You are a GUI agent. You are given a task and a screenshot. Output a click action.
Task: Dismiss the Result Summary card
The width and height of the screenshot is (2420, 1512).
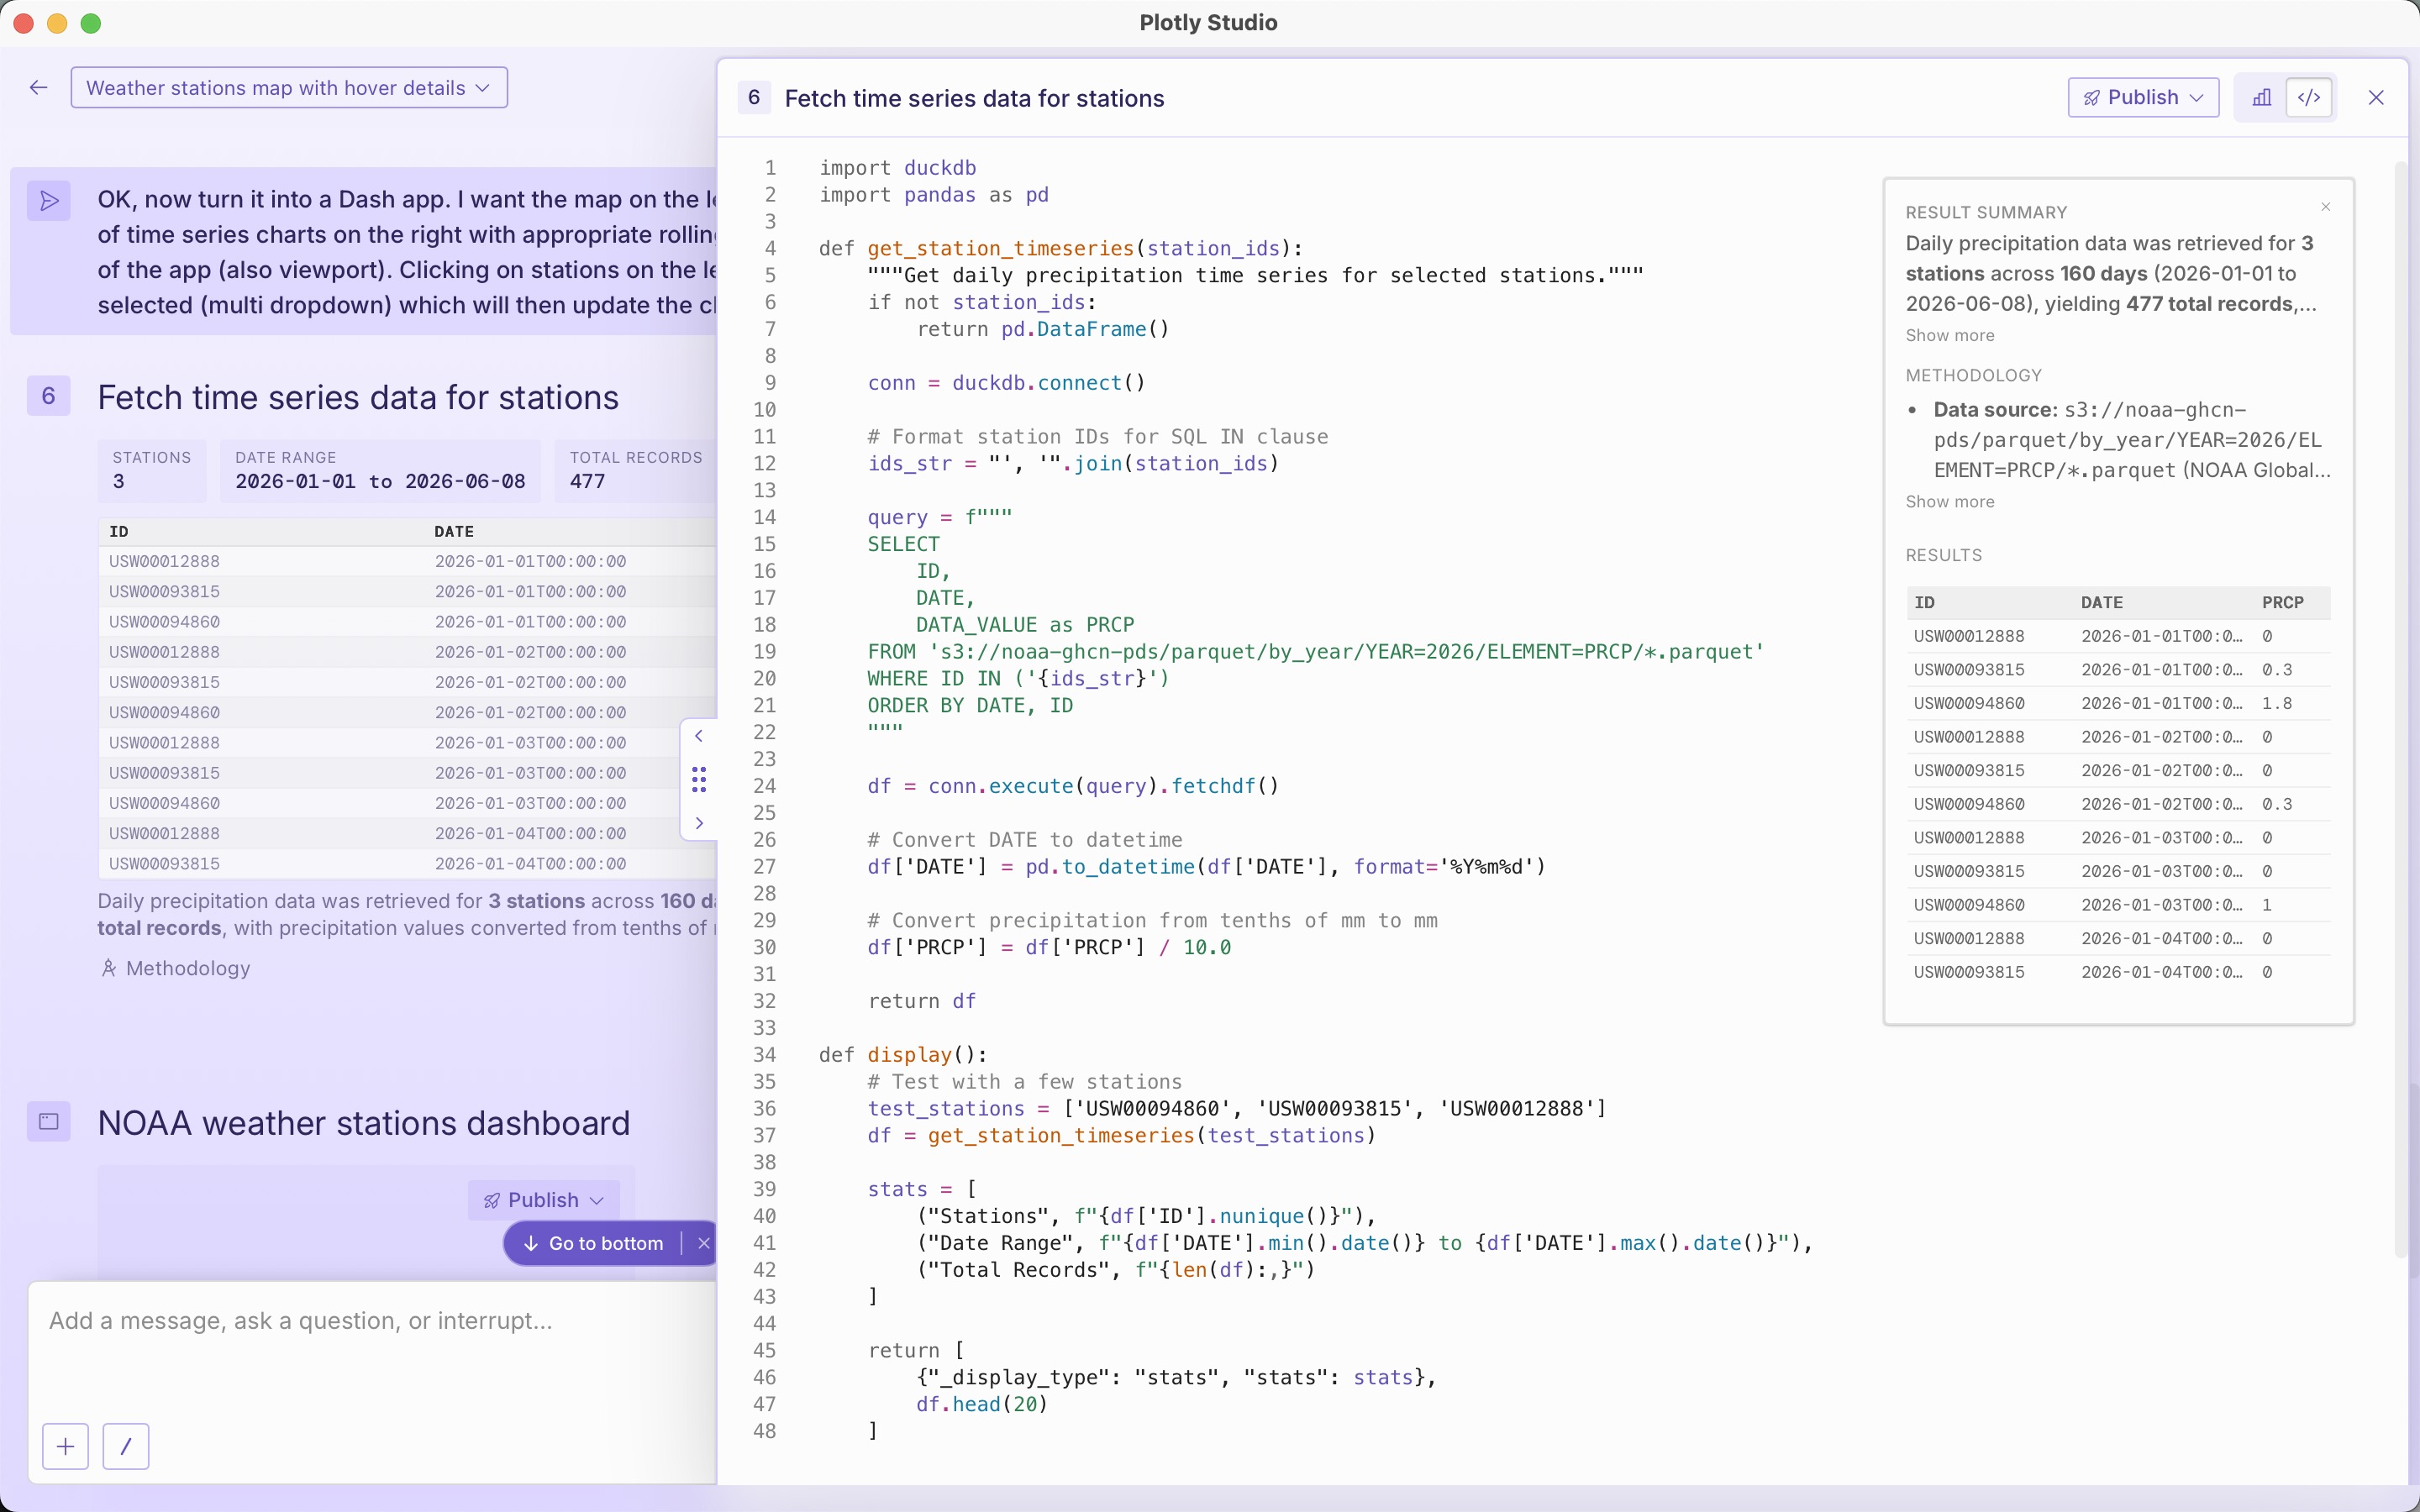(x=2326, y=207)
